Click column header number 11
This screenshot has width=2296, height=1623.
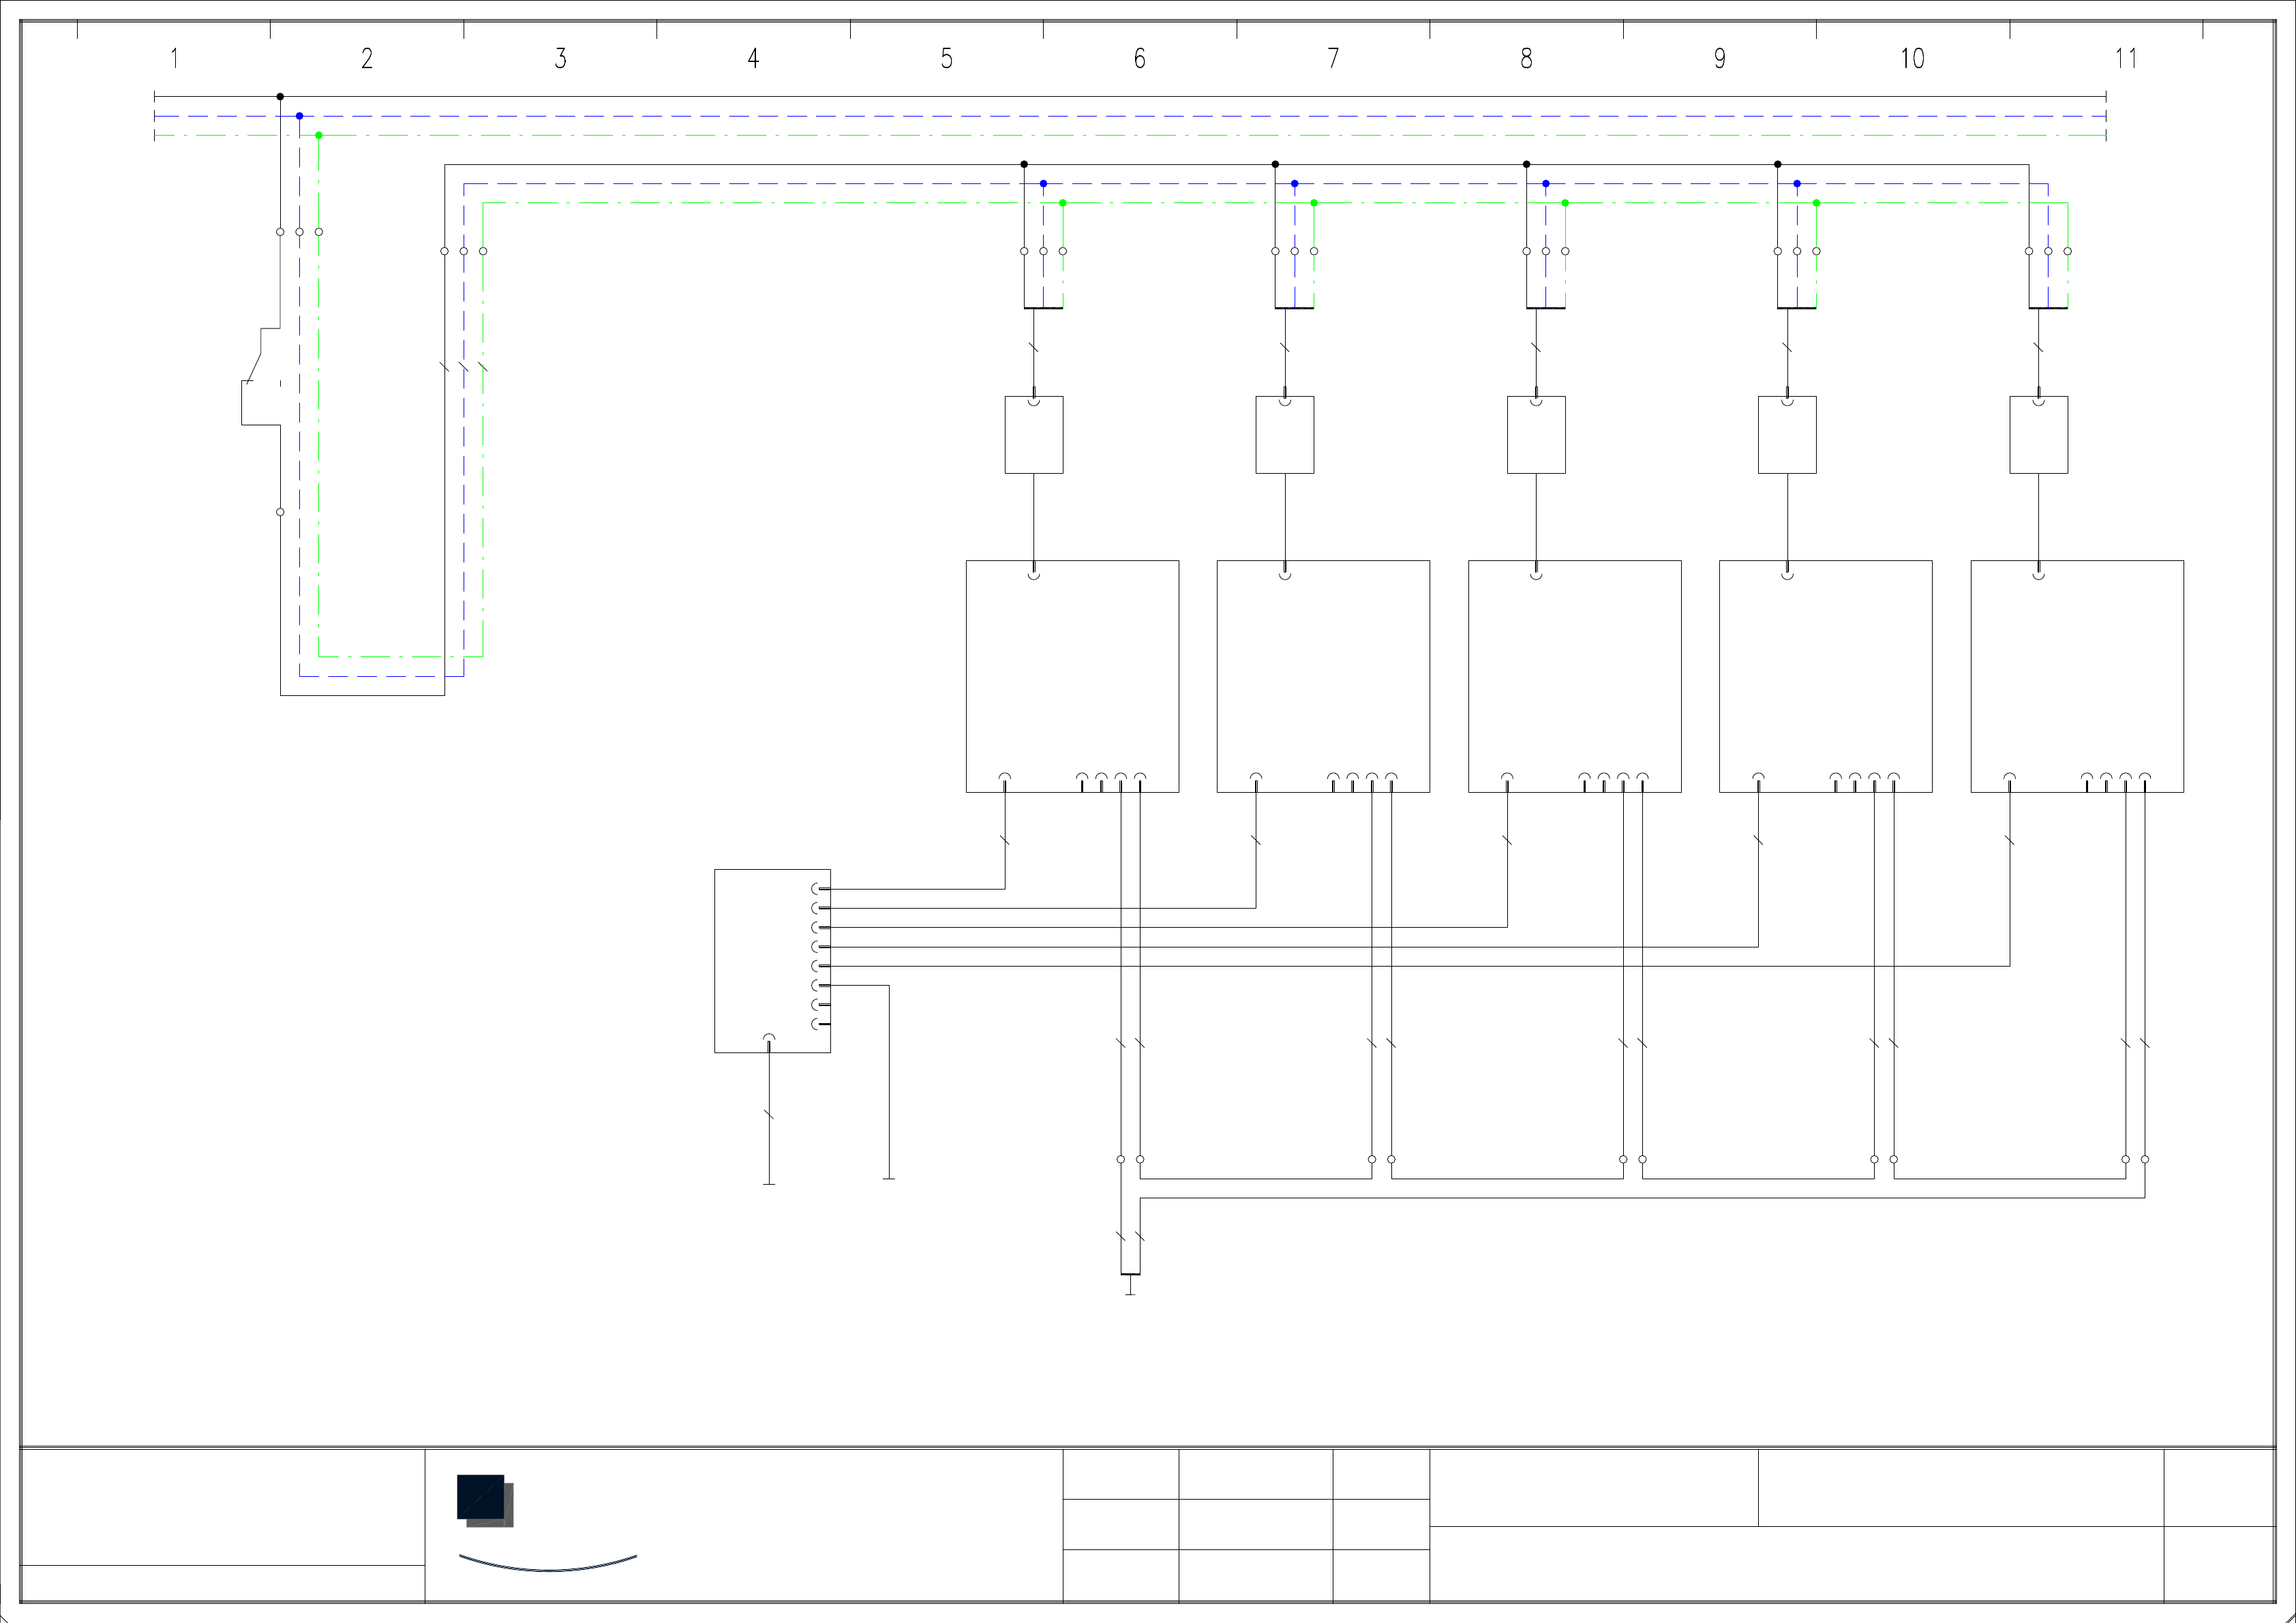coord(2126,58)
